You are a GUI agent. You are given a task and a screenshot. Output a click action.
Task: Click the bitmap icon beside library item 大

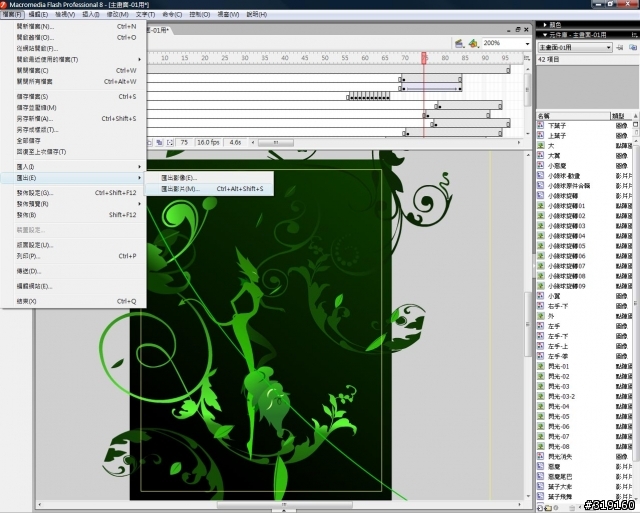[x=541, y=145]
